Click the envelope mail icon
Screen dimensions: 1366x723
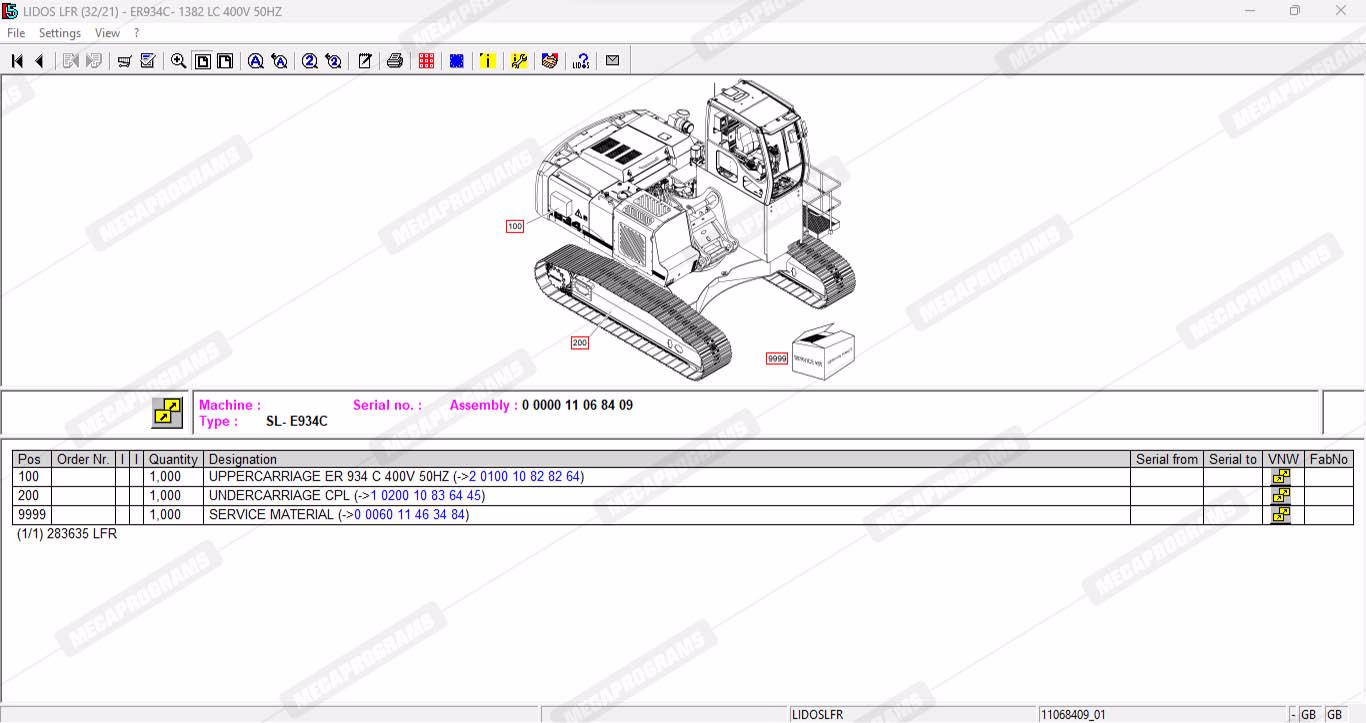click(x=612, y=61)
